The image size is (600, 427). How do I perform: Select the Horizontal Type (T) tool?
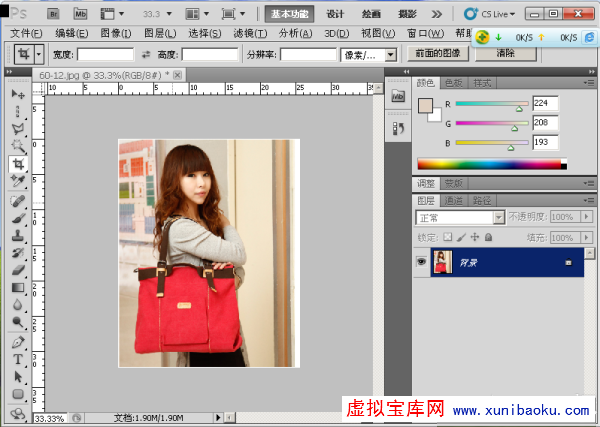(18, 360)
